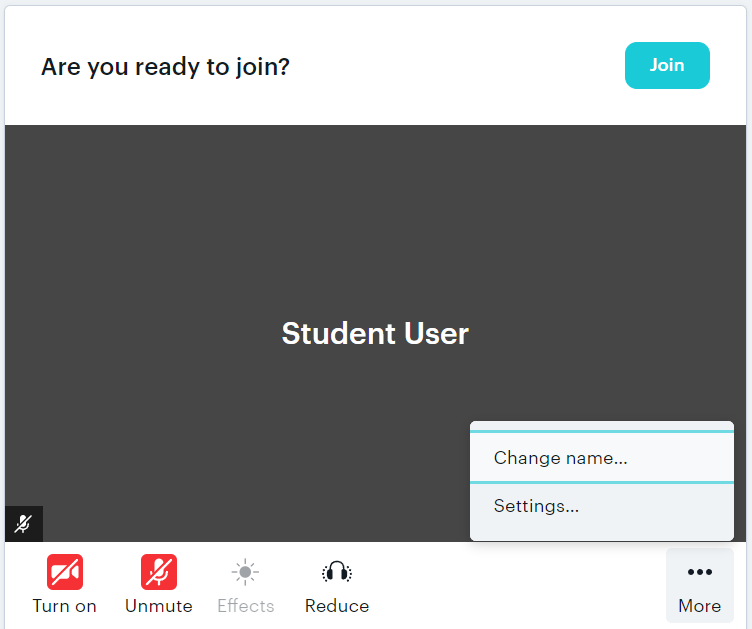Click muted mic indicator on video preview
This screenshot has width=752, height=629.
click(x=24, y=524)
